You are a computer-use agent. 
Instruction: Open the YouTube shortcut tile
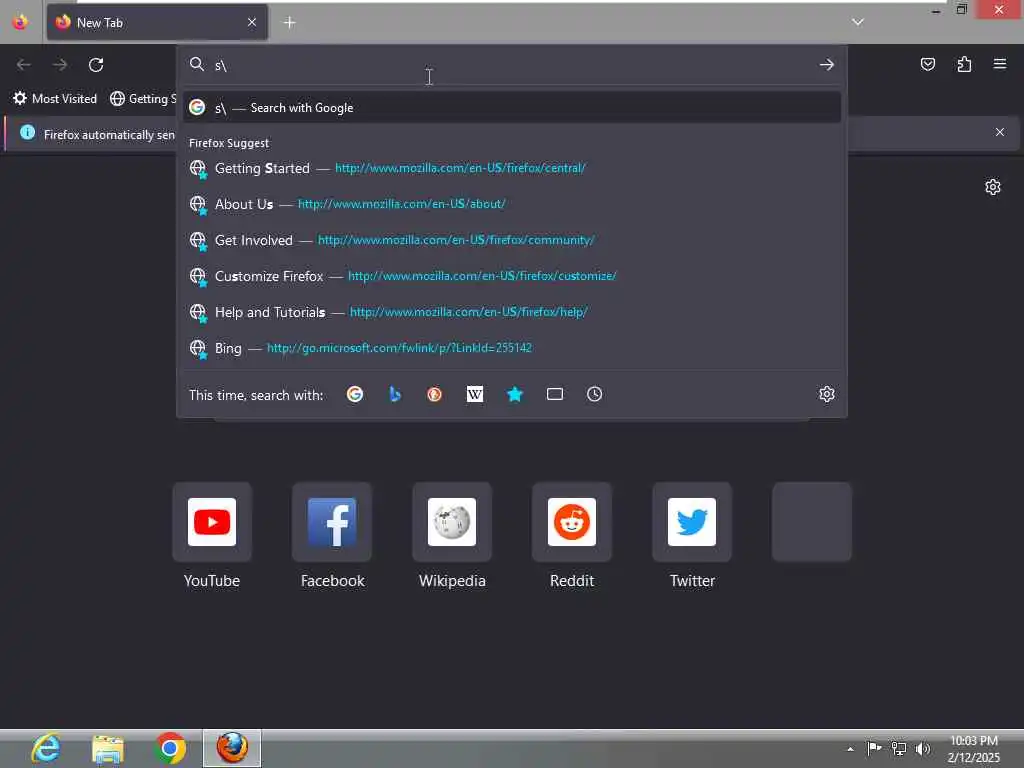(212, 522)
